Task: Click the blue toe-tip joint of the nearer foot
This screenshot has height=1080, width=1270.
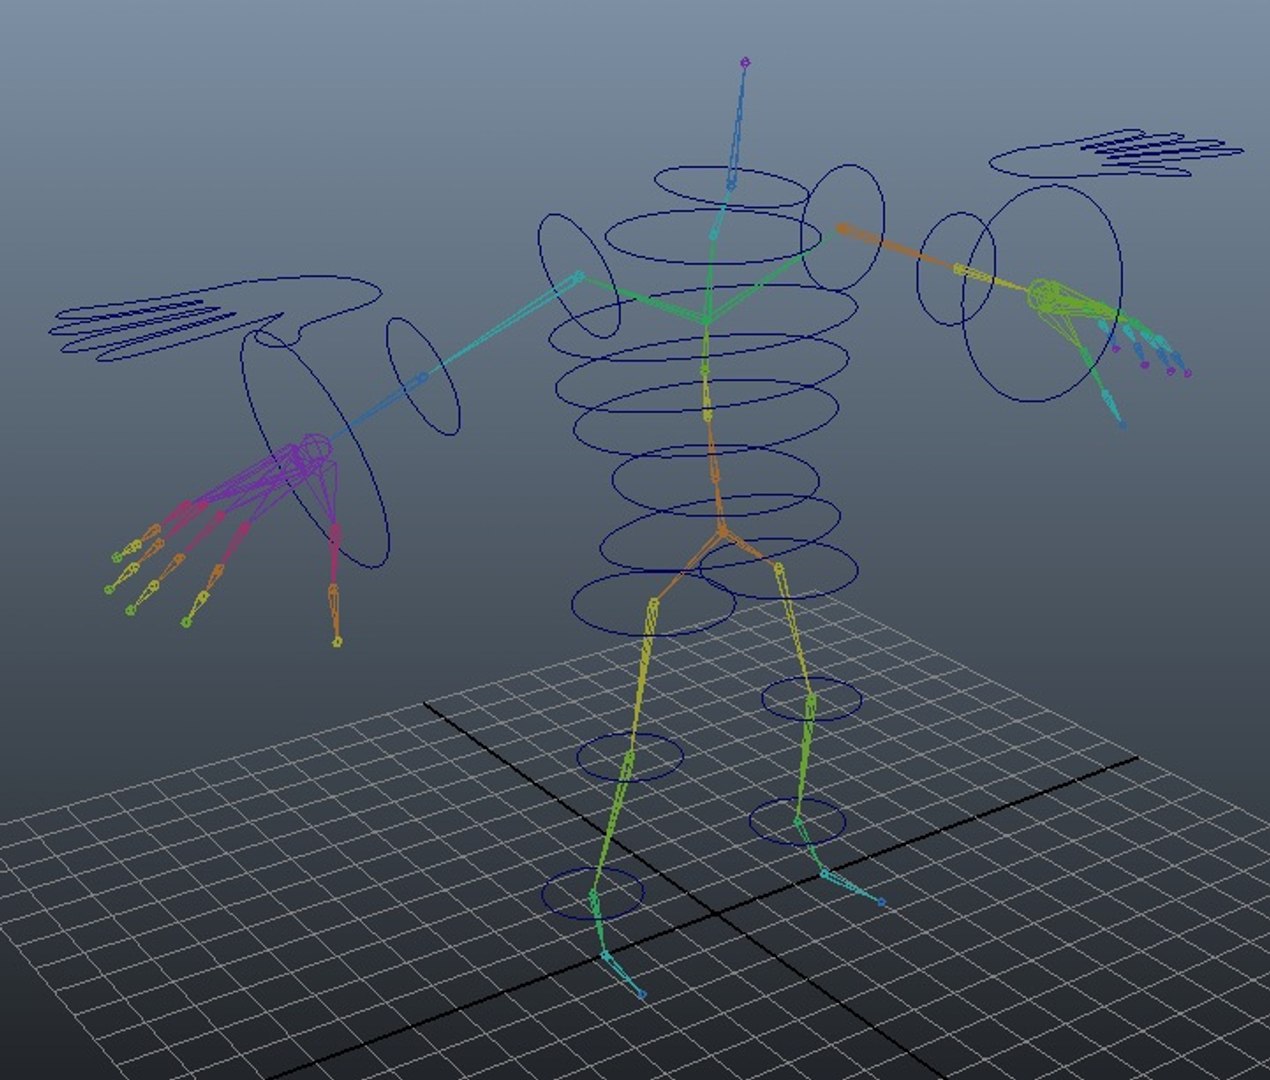Action: tap(641, 994)
